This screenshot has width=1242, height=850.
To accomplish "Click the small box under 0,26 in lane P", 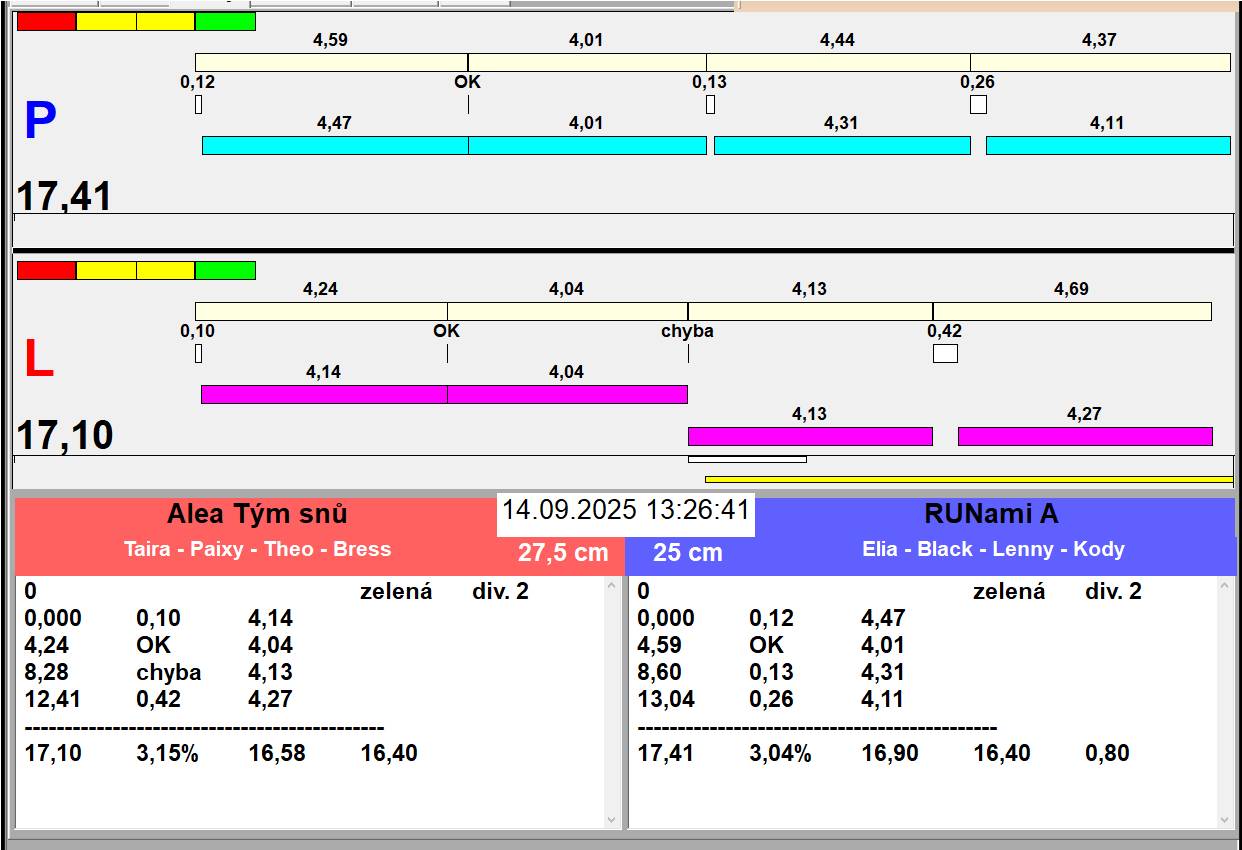I will coord(978,104).
